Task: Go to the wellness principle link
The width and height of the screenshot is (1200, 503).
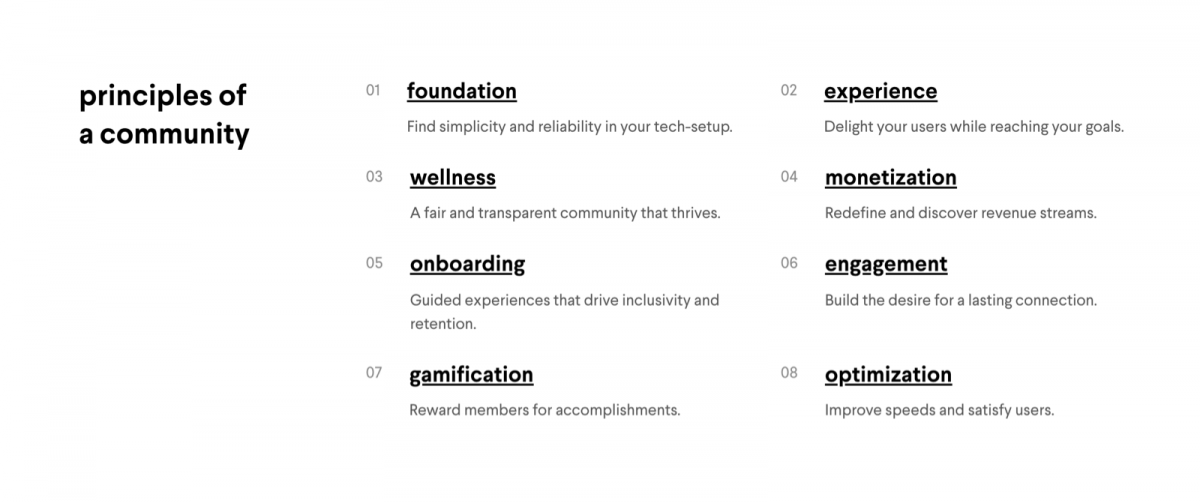Action: click(x=453, y=178)
